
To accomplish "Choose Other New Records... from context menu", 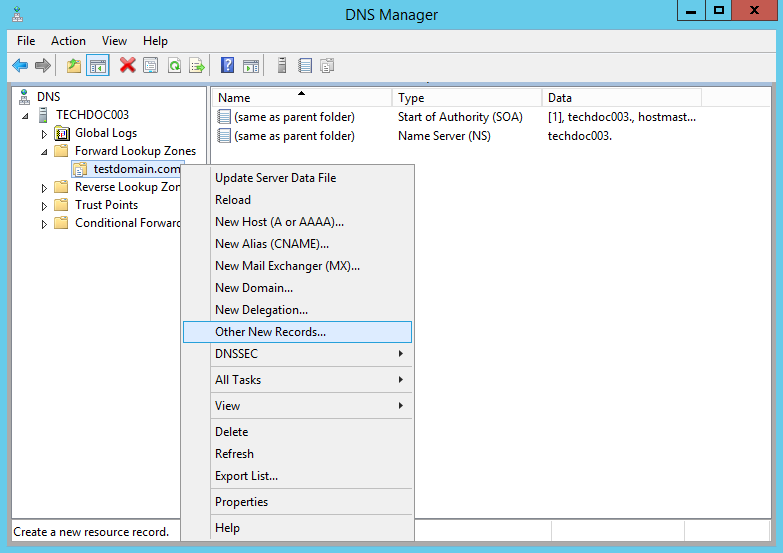I will point(298,332).
